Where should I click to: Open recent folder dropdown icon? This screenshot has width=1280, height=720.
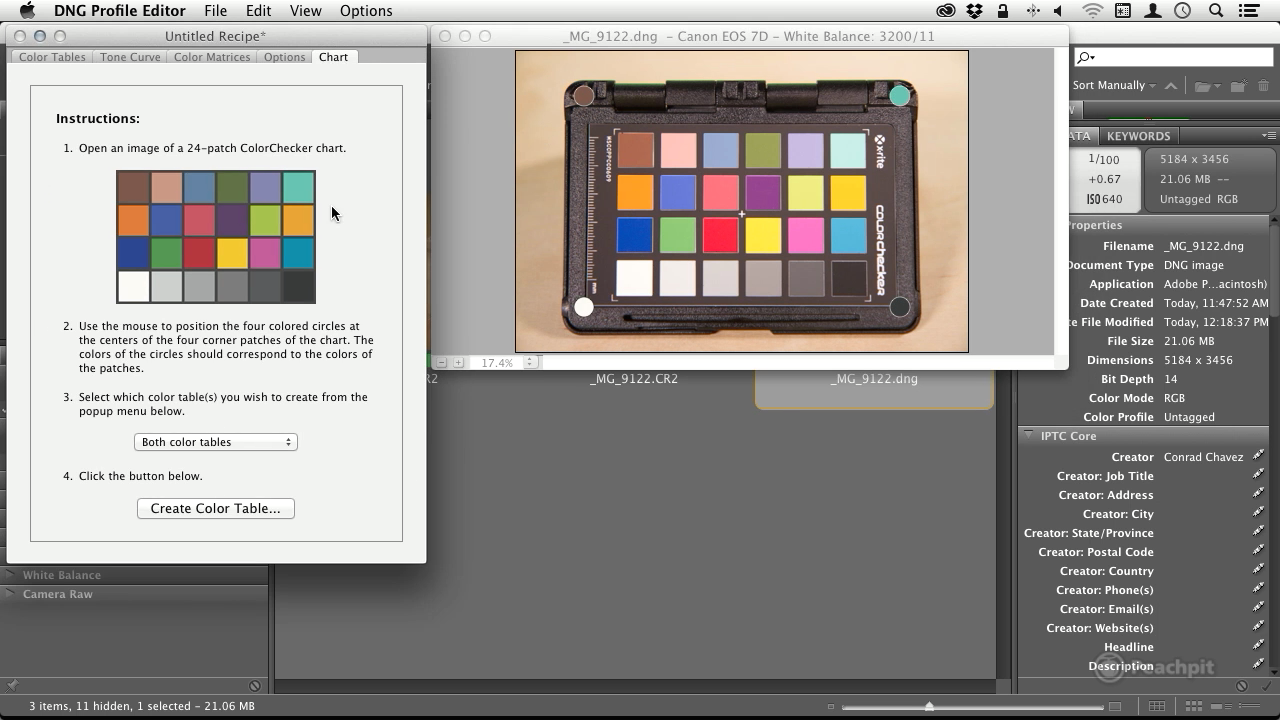1206,86
